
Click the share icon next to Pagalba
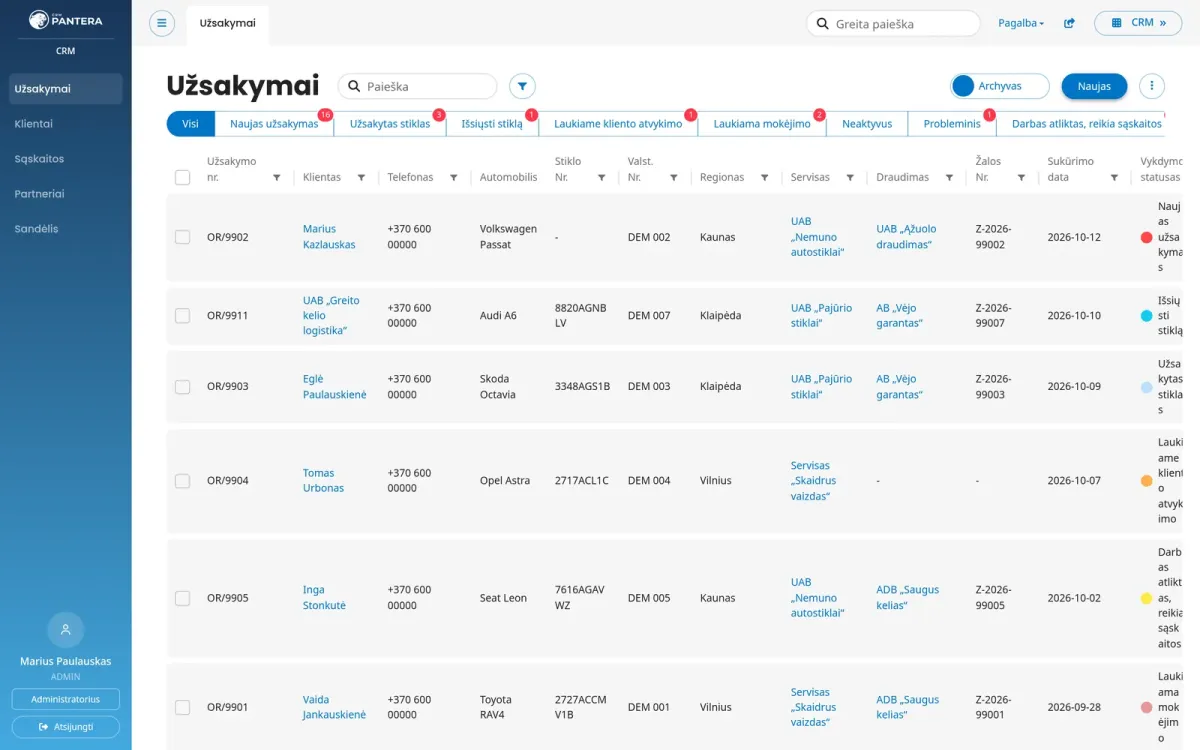tap(1069, 23)
